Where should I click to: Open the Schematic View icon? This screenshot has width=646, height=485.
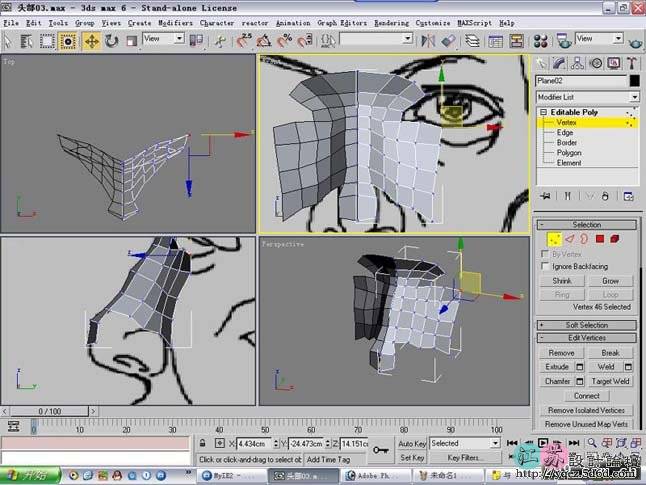point(516,41)
